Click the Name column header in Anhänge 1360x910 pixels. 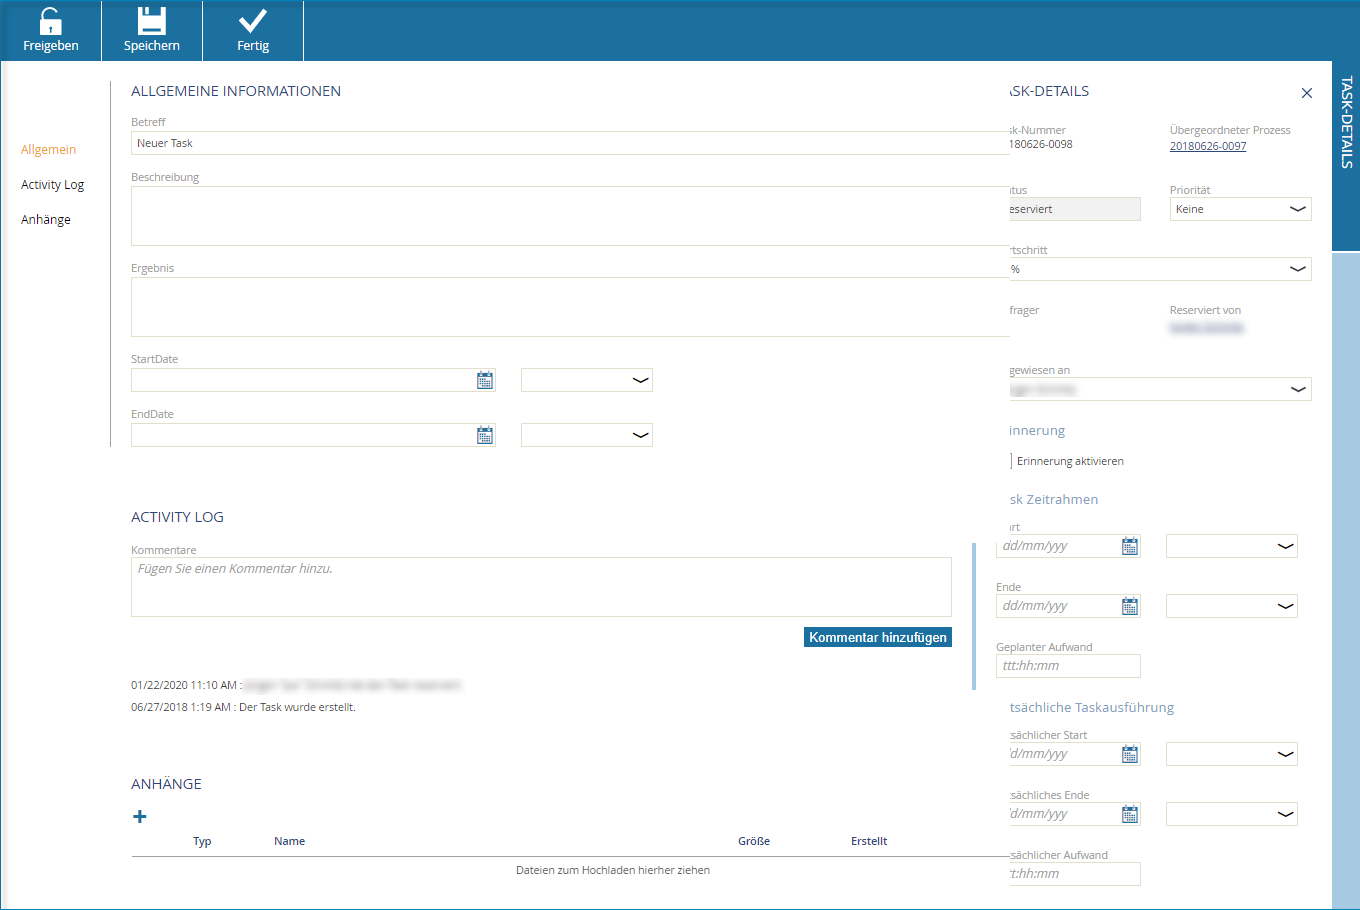tap(289, 842)
